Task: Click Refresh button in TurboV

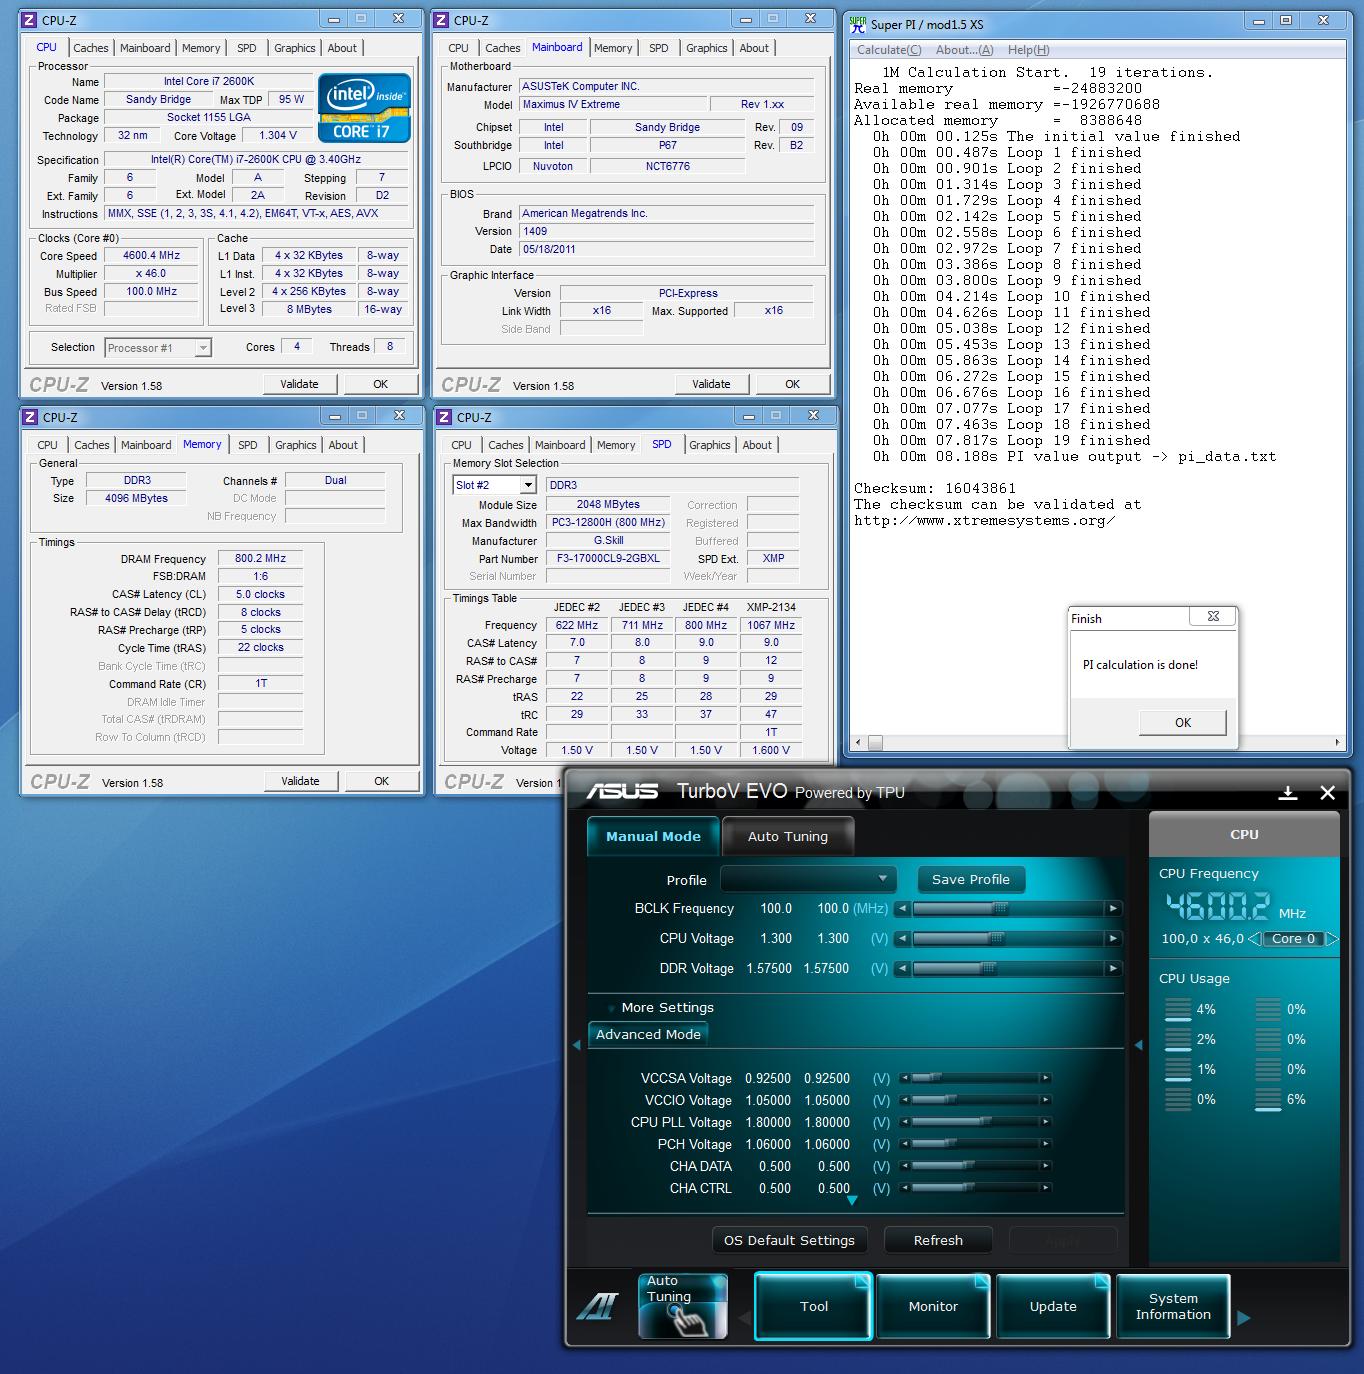Action: tap(938, 1240)
